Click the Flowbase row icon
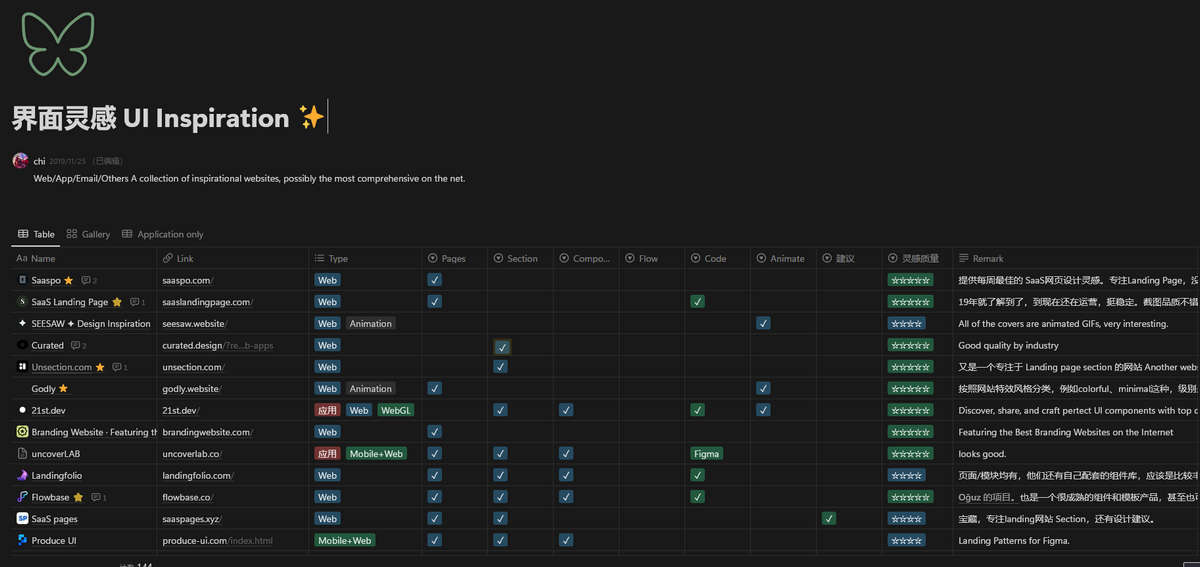The height and width of the screenshot is (567, 1200). coord(22,497)
